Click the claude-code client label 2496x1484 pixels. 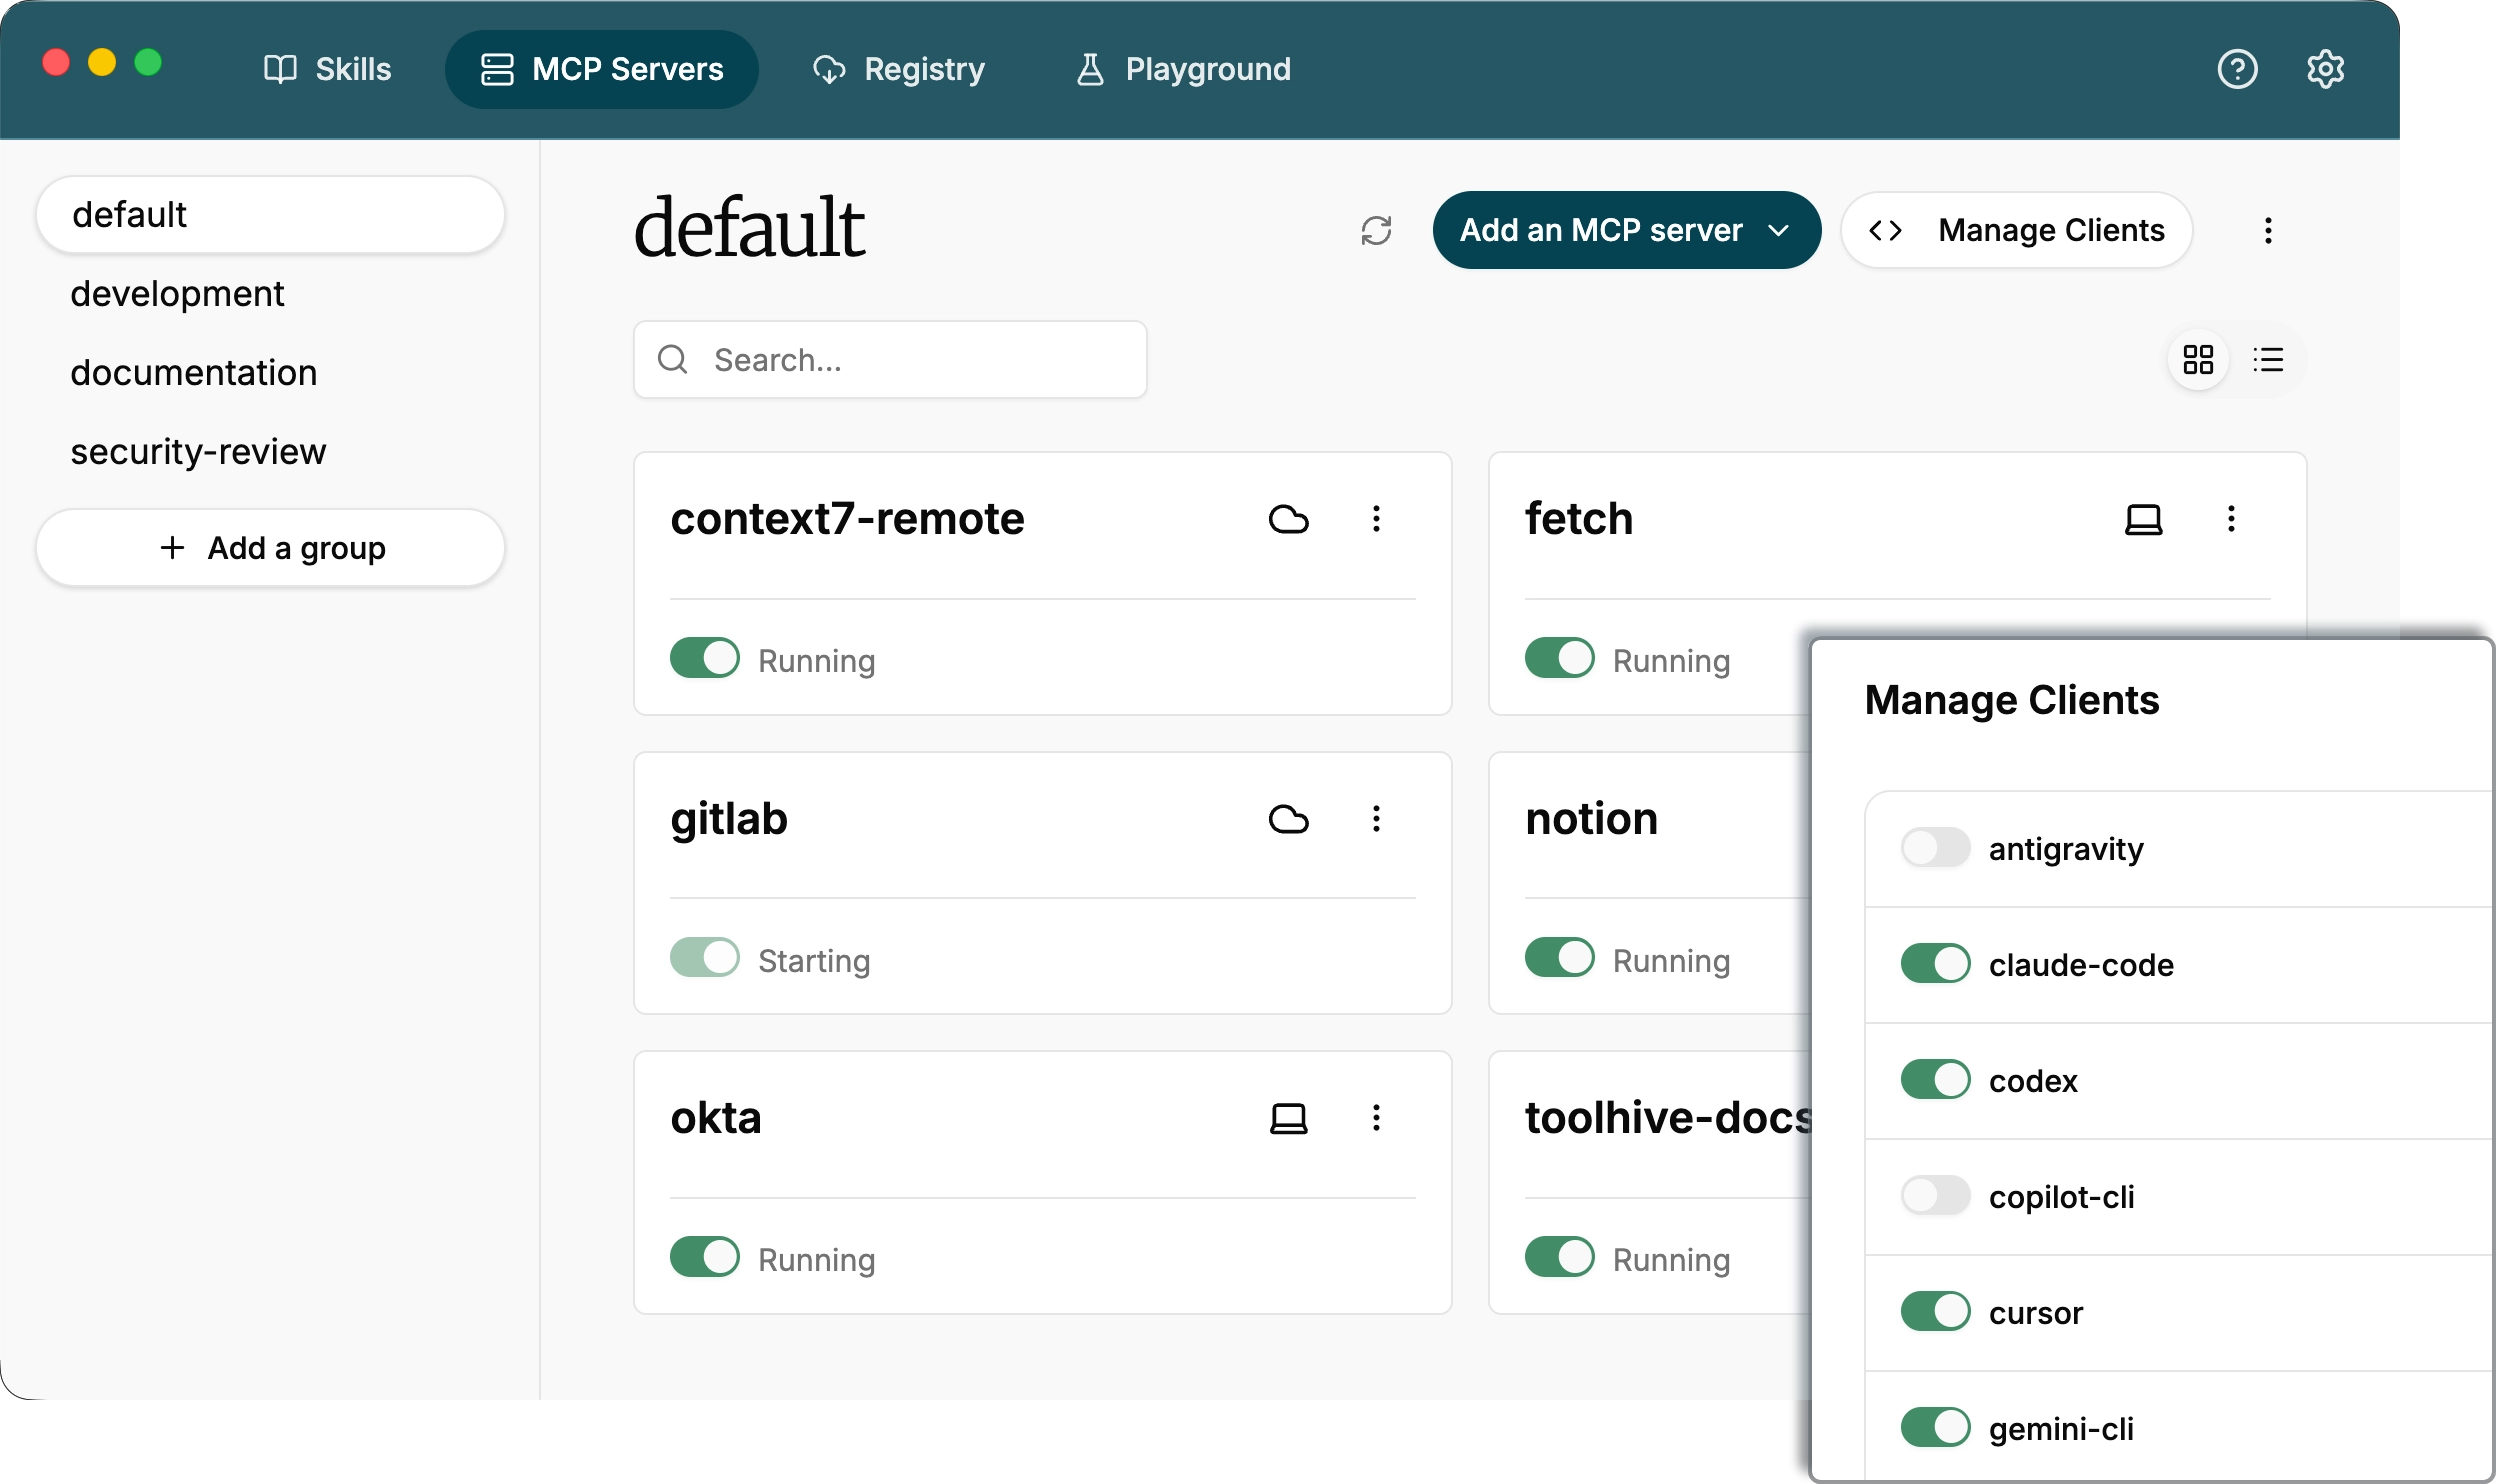click(2081, 964)
